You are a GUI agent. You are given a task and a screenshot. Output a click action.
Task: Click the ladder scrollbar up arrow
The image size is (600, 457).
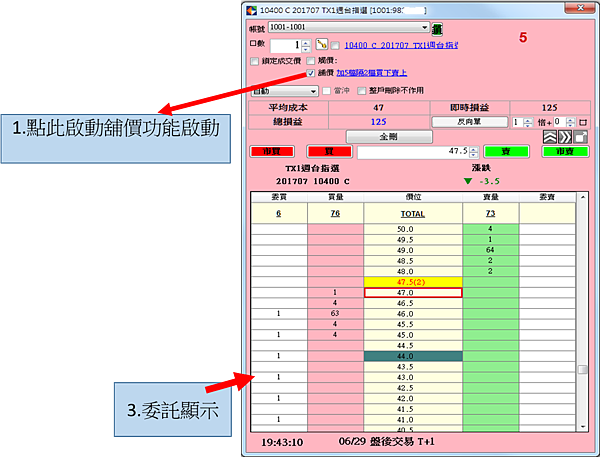[x=582, y=197]
